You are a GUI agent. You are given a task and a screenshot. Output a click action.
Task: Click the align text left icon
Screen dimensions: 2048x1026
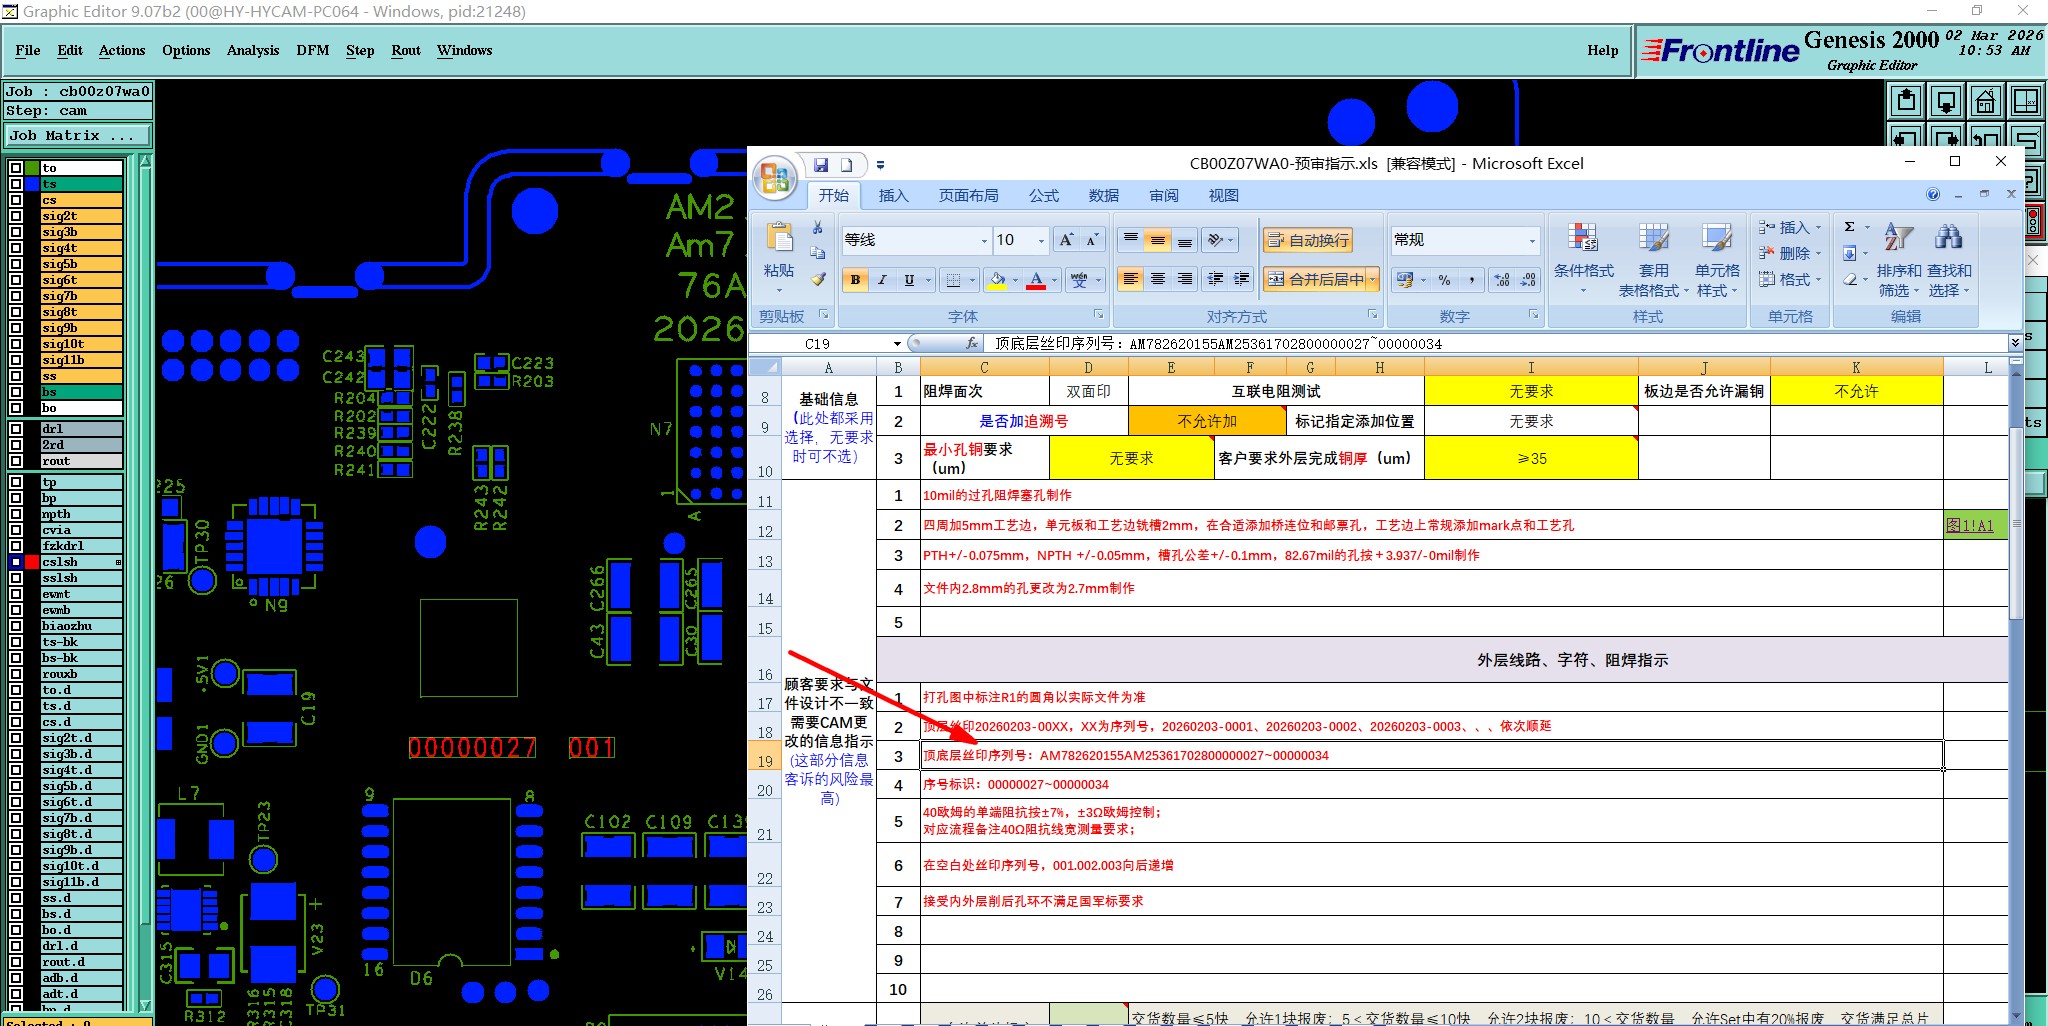pyautogui.click(x=1130, y=279)
